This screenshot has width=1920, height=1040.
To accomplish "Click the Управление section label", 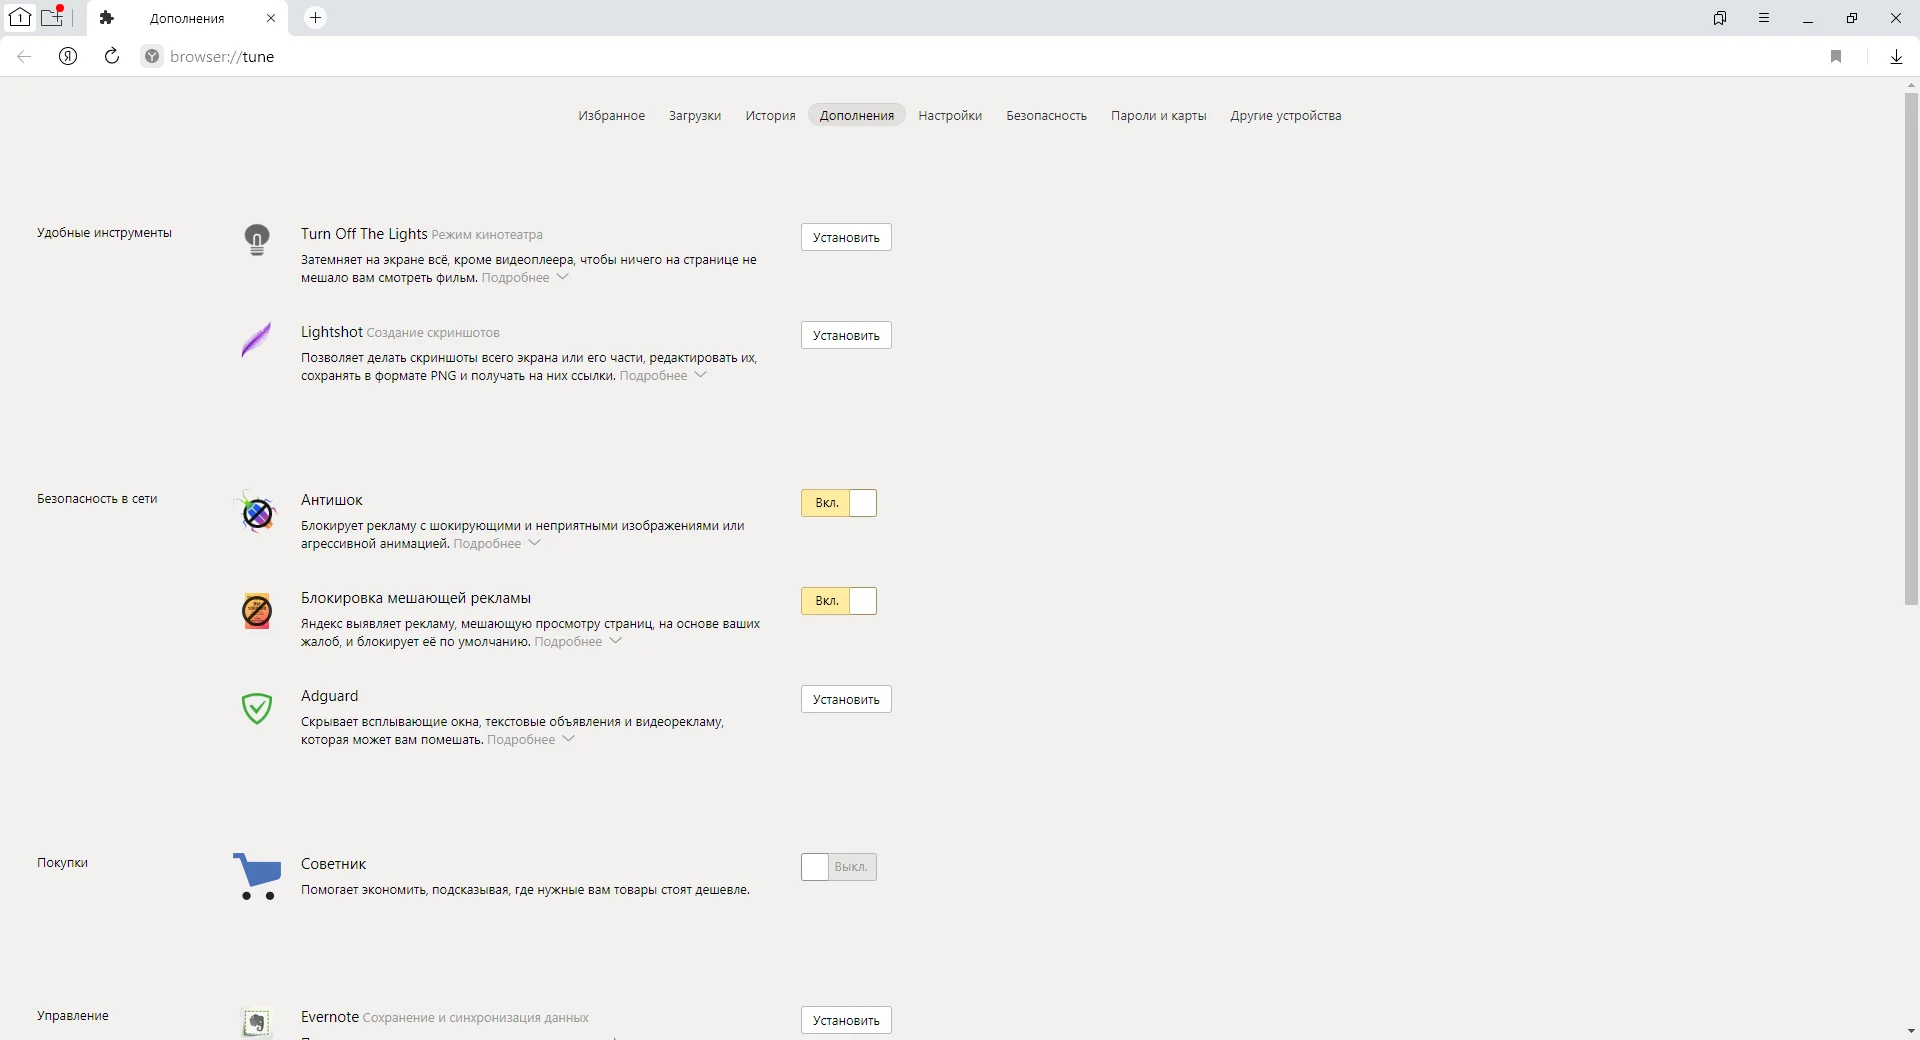I will (x=73, y=1016).
